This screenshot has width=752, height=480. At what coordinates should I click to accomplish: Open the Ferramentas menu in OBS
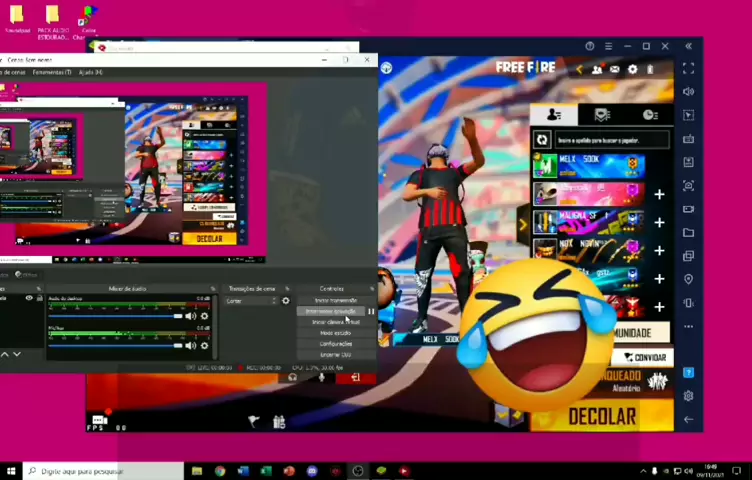51,73
